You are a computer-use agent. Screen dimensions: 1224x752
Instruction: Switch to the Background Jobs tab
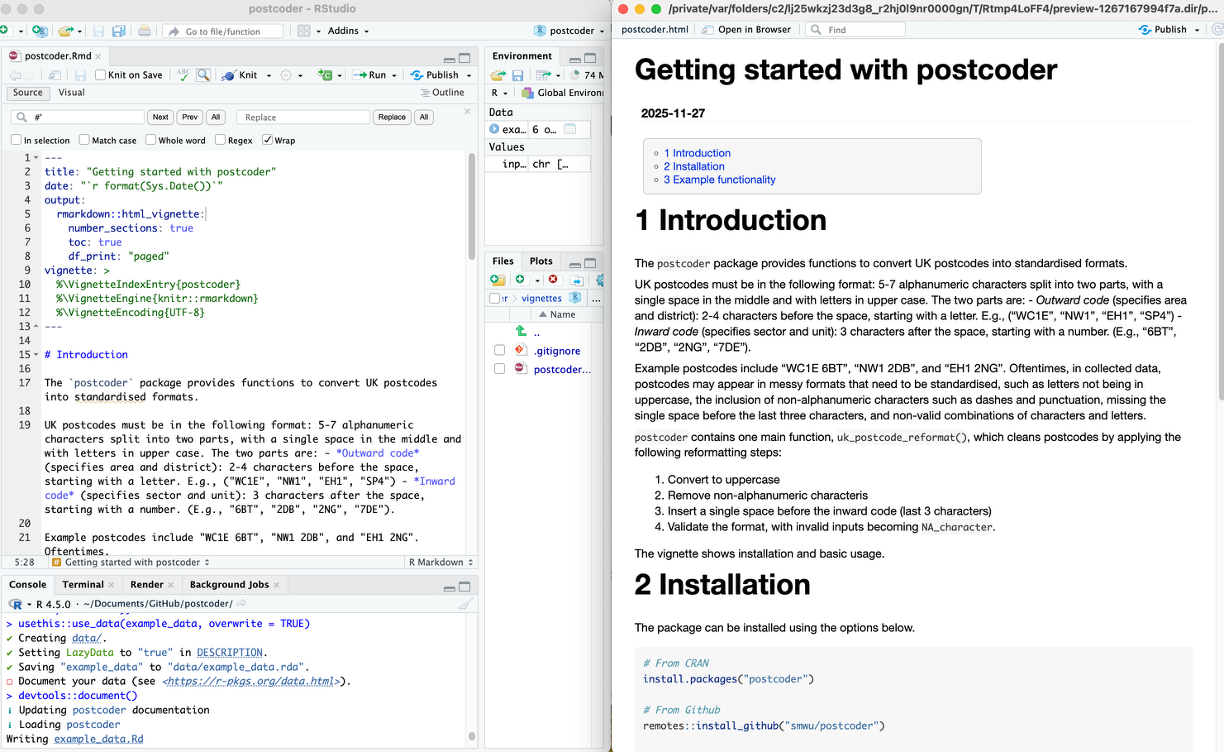[229, 584]
